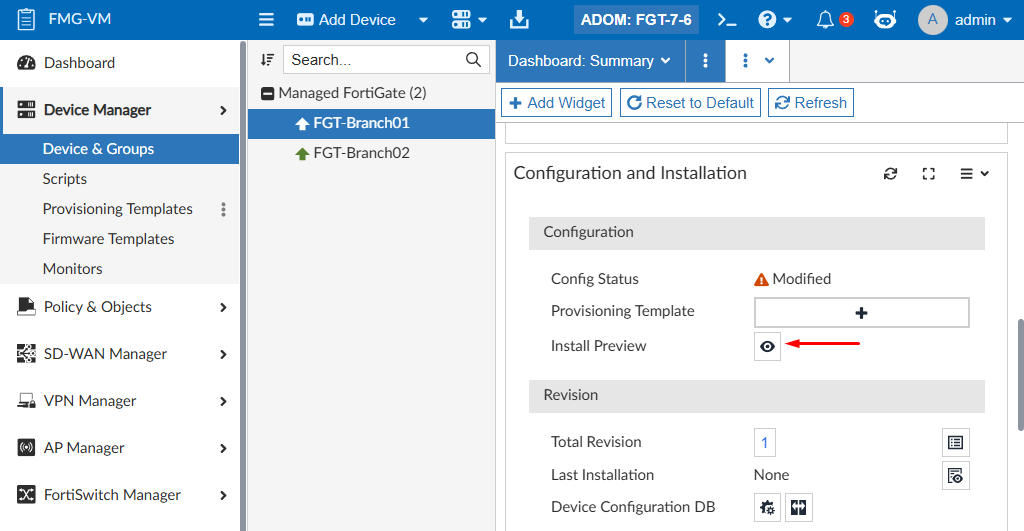Open the Last Installation log icon
The width and height of the screenshot is (1024, 531).
click(955, 475)
